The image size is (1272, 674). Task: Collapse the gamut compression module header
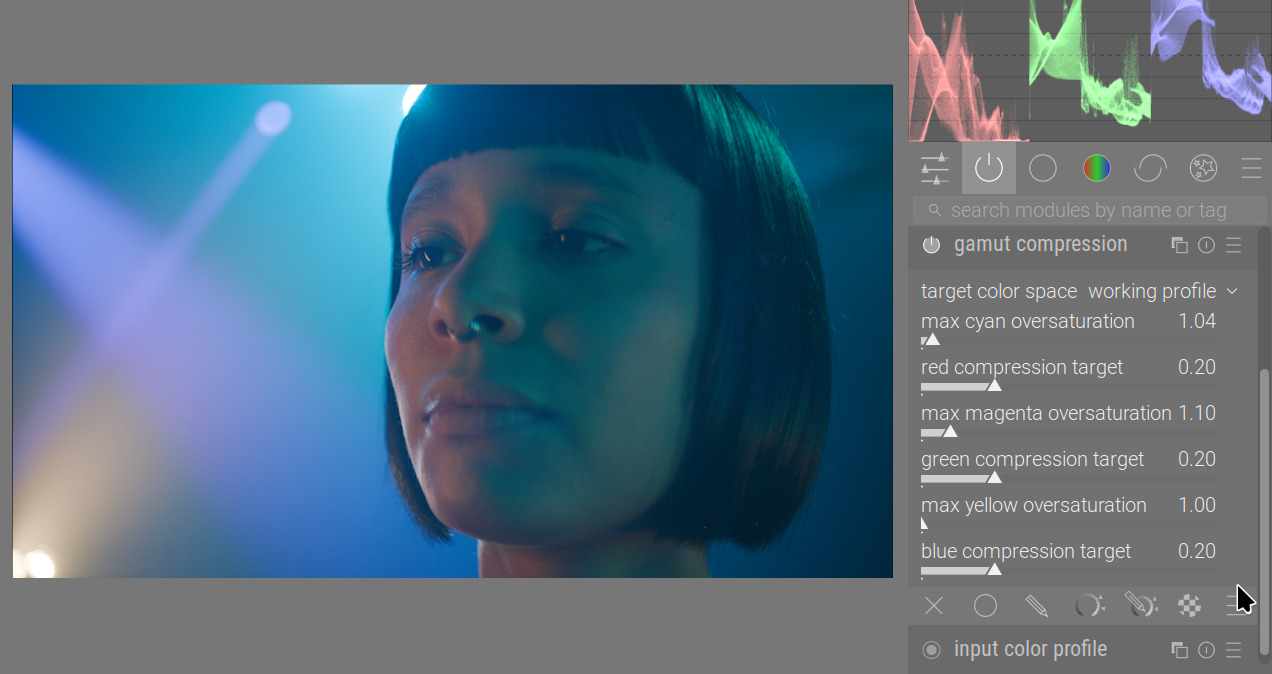click(1040, 245)
